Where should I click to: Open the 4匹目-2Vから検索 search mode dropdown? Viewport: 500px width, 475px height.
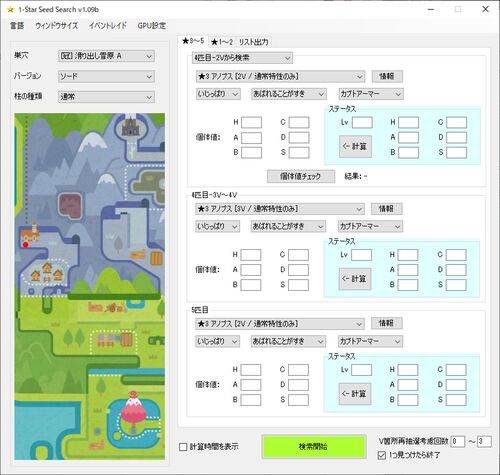pyautogui.click(x=242, y=58)
